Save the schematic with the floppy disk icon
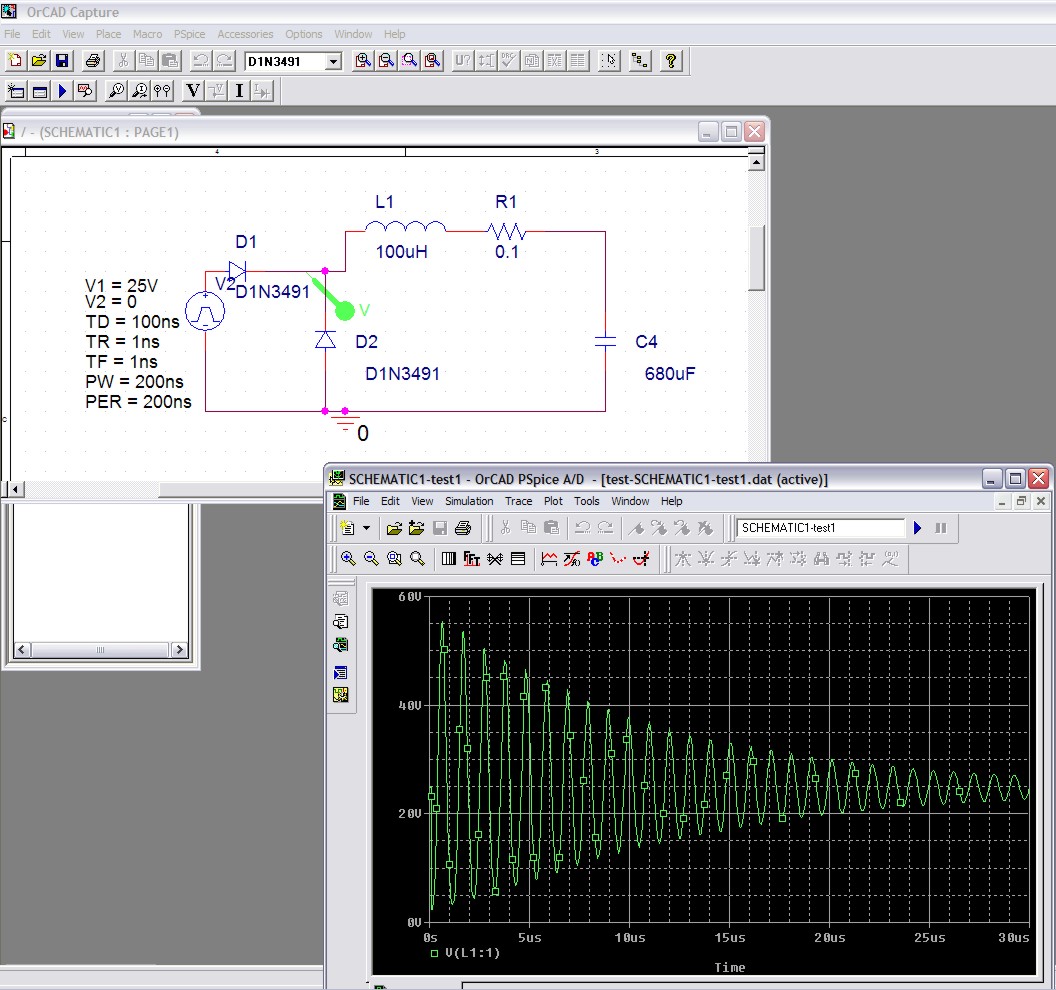Image resolution: width=1056 pixels, height=990 pixels. 62,61
